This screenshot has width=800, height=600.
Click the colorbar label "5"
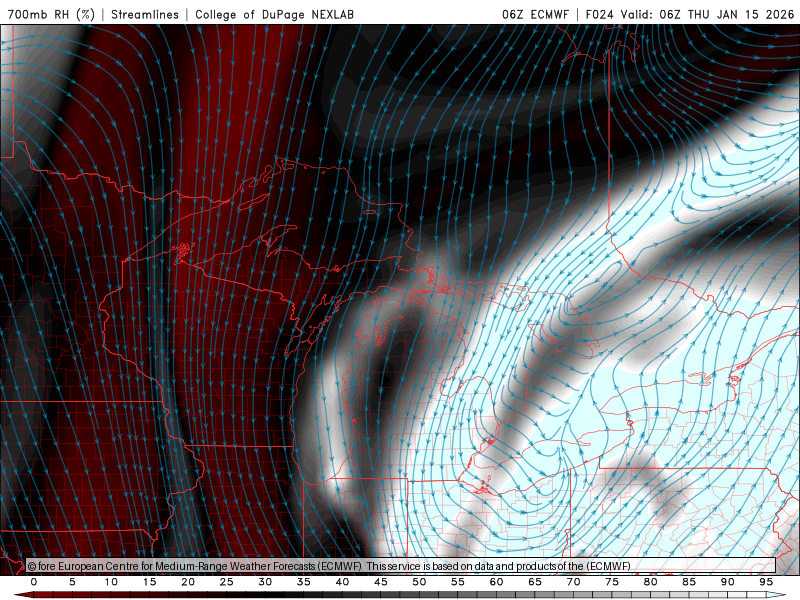point(72,582)
